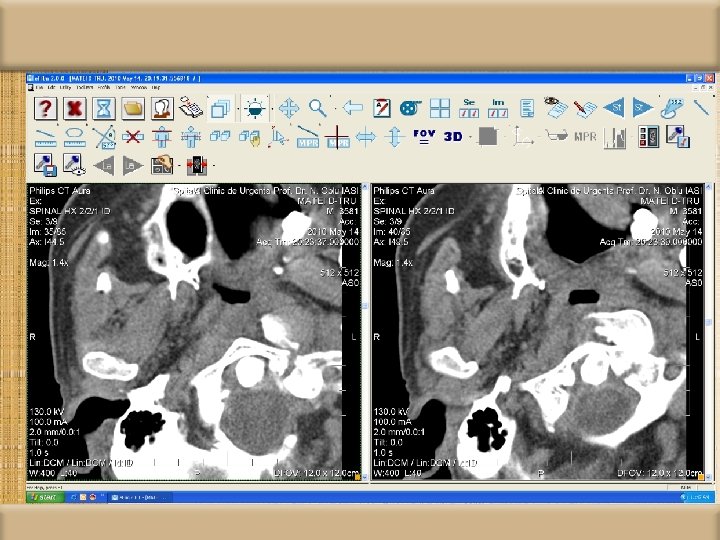This screenshot has width=720, height=540.
Task: Click the 3D icon
Action: pos(453,137)
